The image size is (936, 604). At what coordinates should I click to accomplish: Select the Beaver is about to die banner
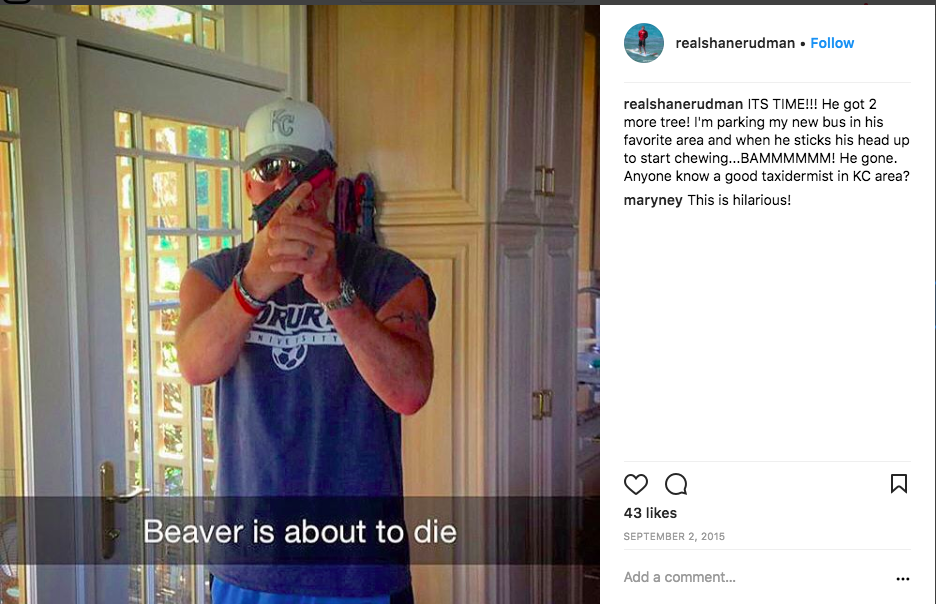[x=300, y=531]
